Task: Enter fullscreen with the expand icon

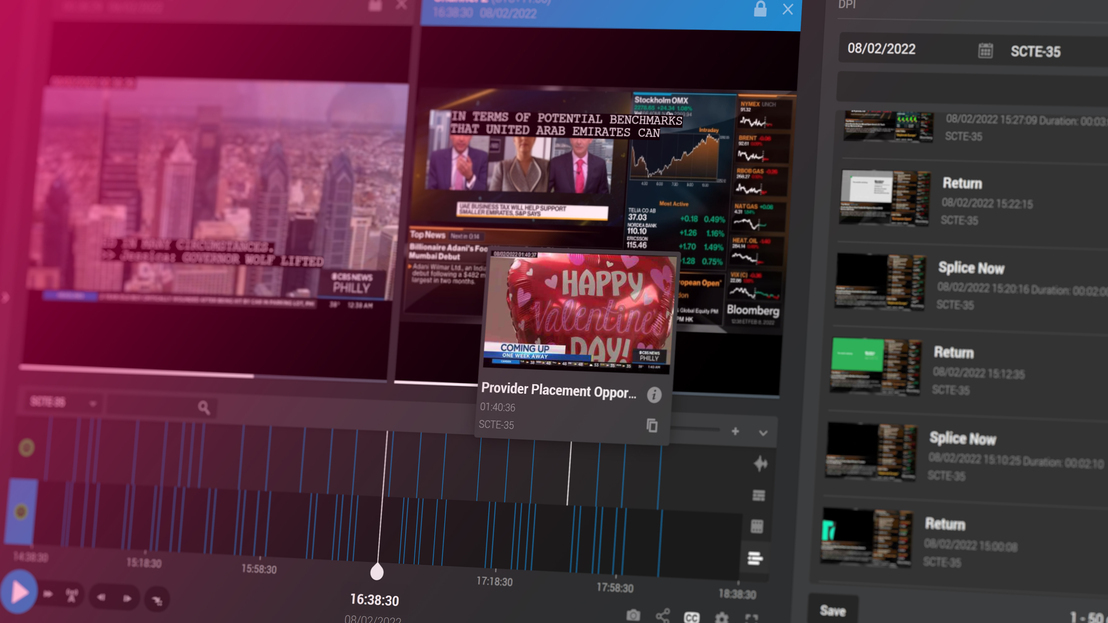Action: [x=753, y=616]
